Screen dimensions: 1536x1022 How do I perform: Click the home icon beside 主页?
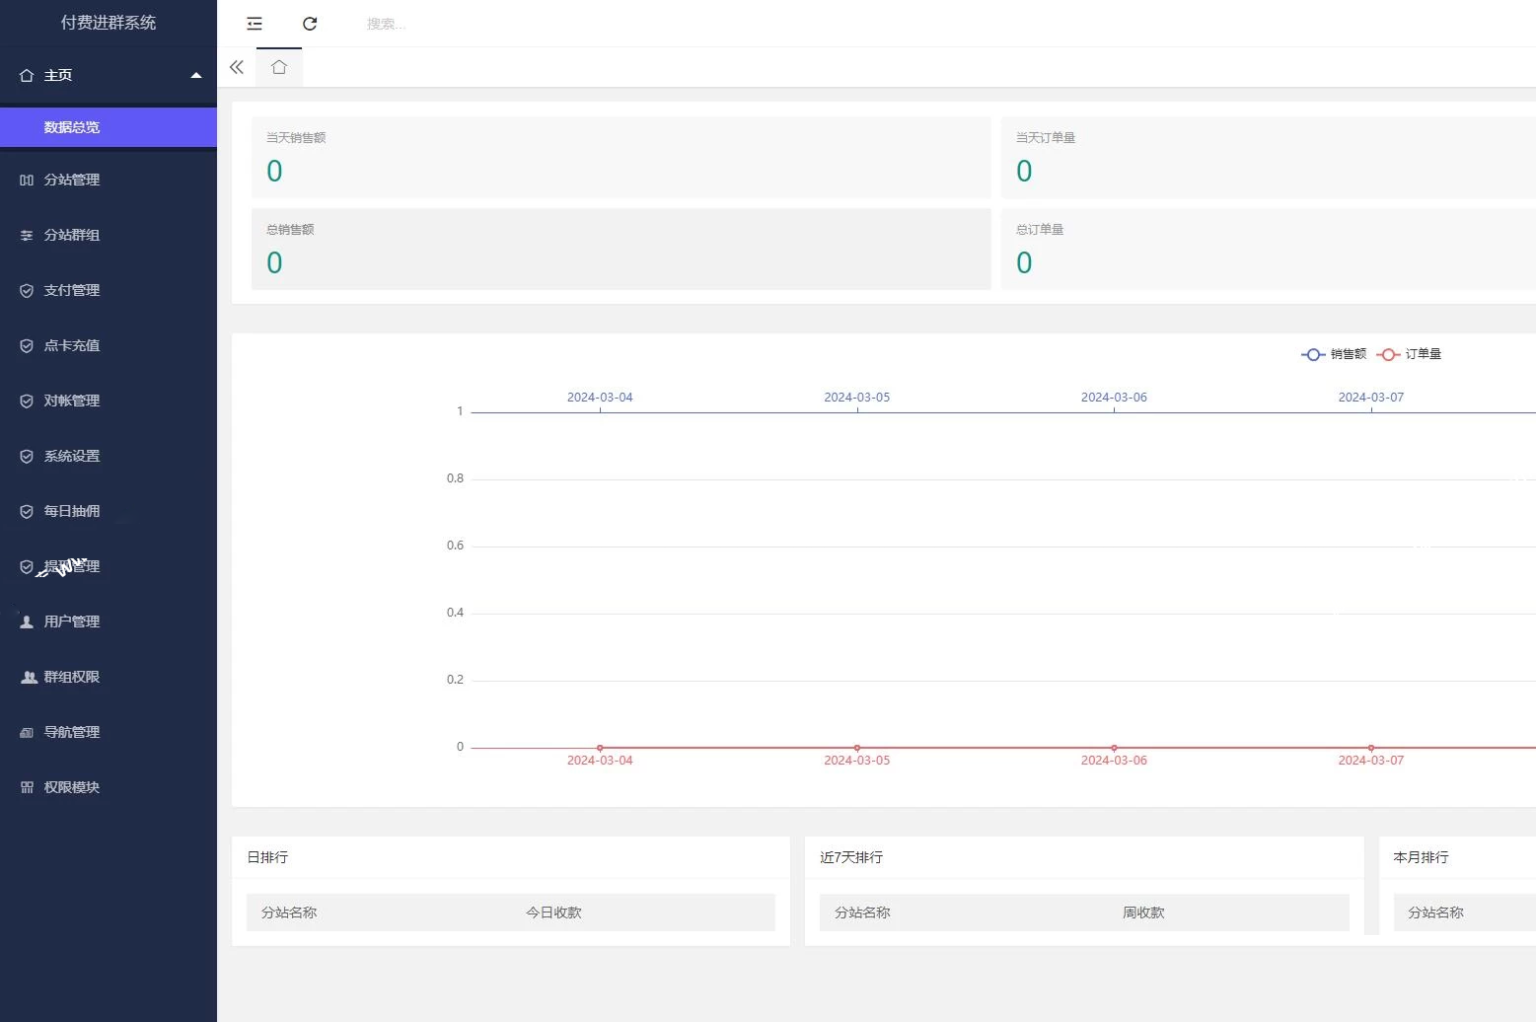pyautogui.click(x=27, y=75)
